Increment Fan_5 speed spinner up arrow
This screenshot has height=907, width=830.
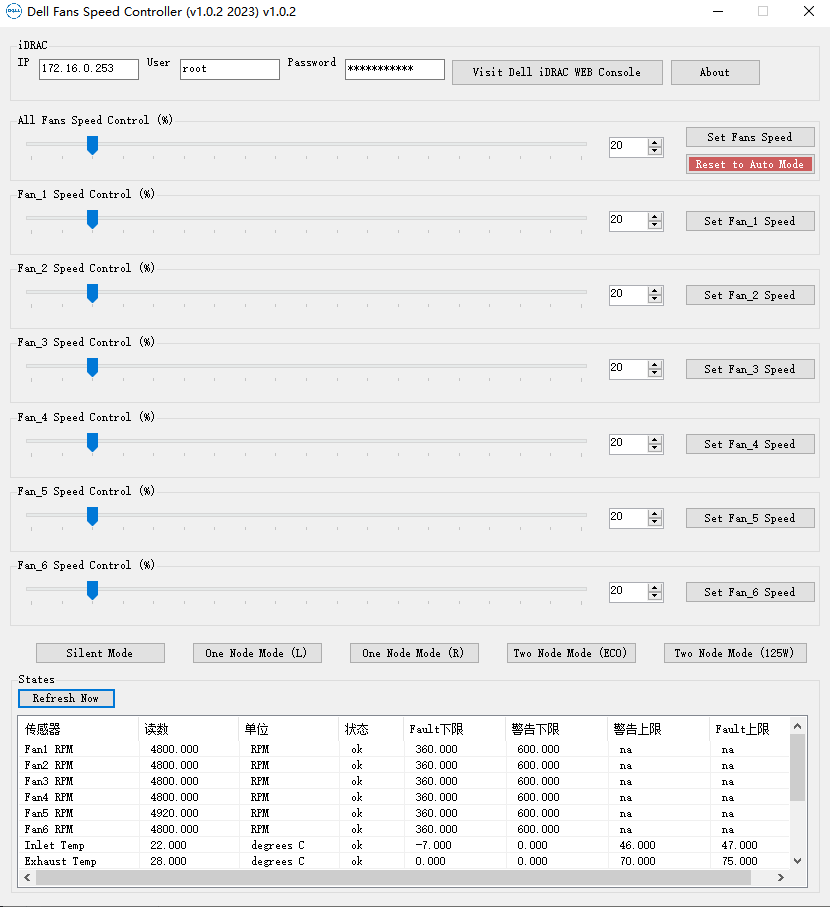(655, 514)
